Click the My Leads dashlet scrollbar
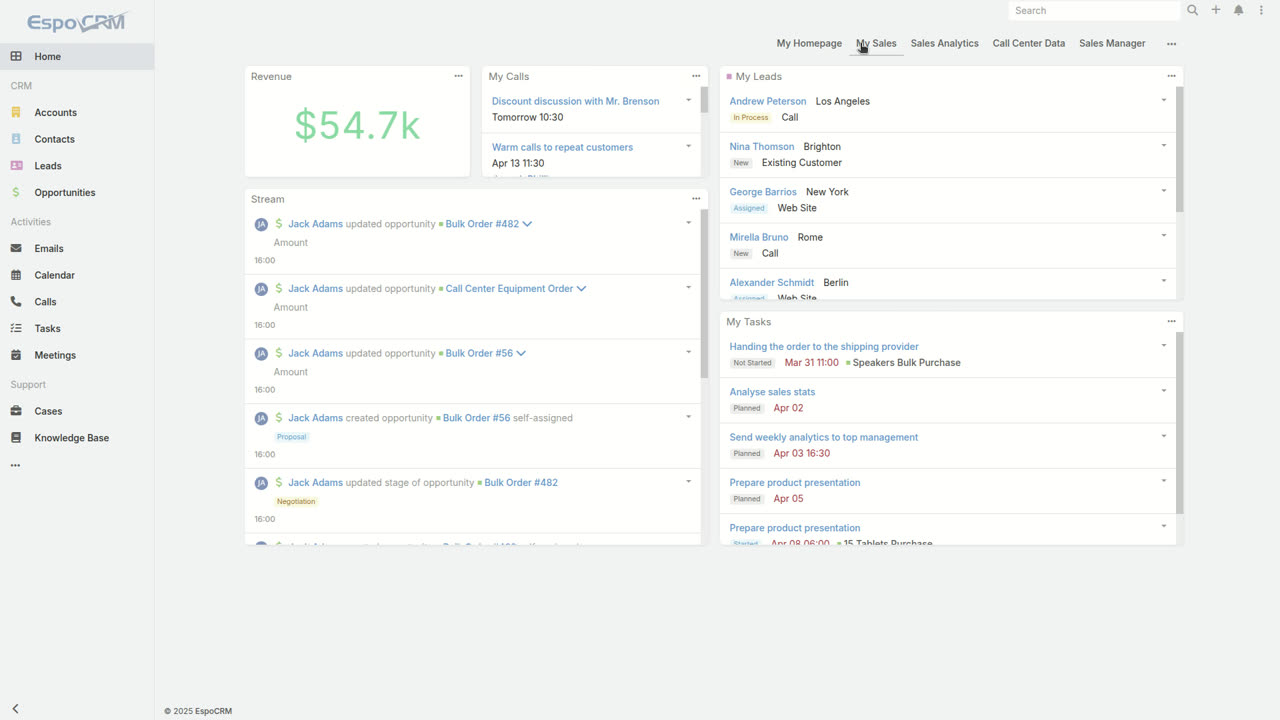The height and width of the screenshot is (720, 1280). coord(1180,150)
